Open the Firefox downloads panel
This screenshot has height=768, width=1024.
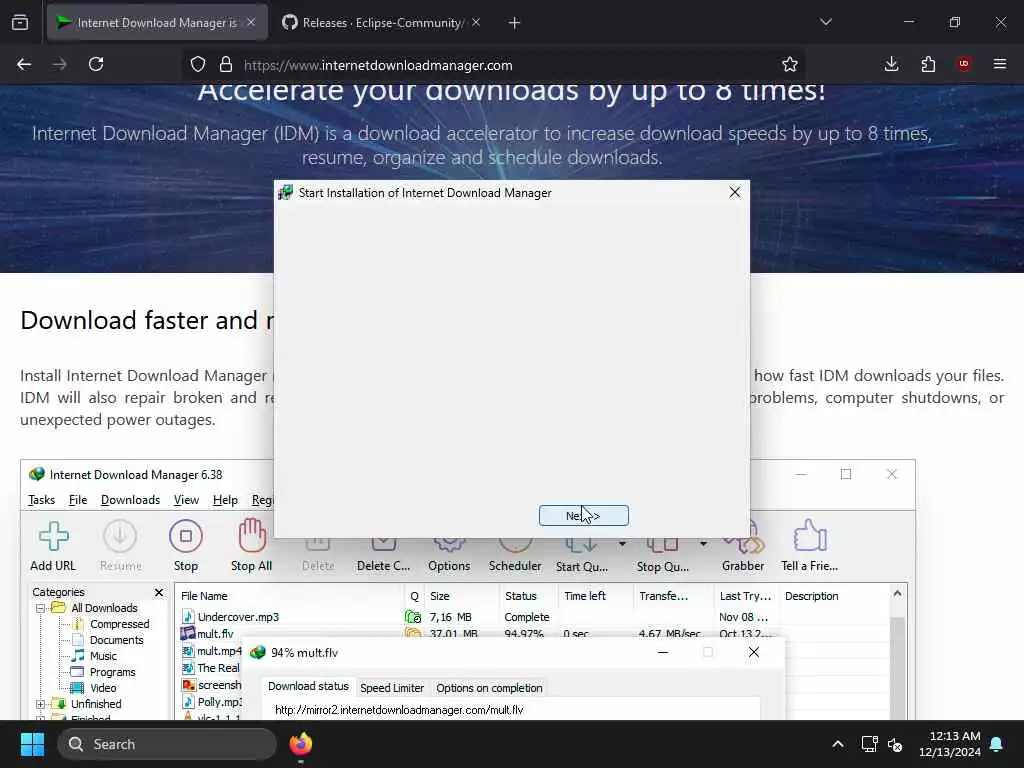point(891,64)
